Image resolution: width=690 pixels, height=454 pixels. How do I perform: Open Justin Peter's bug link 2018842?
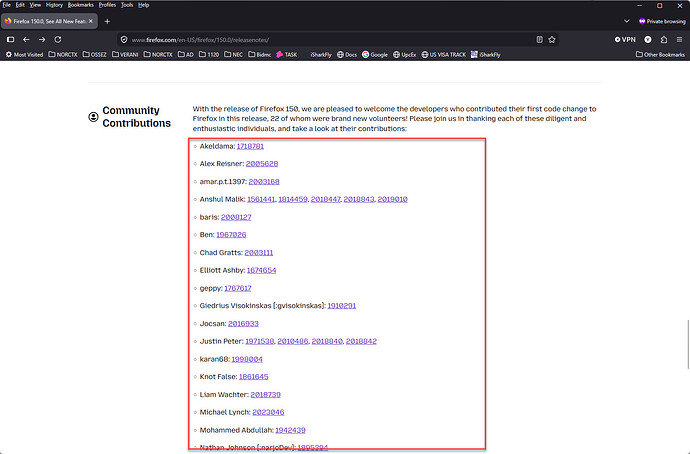pyautogui.click(x=361, y=341)
